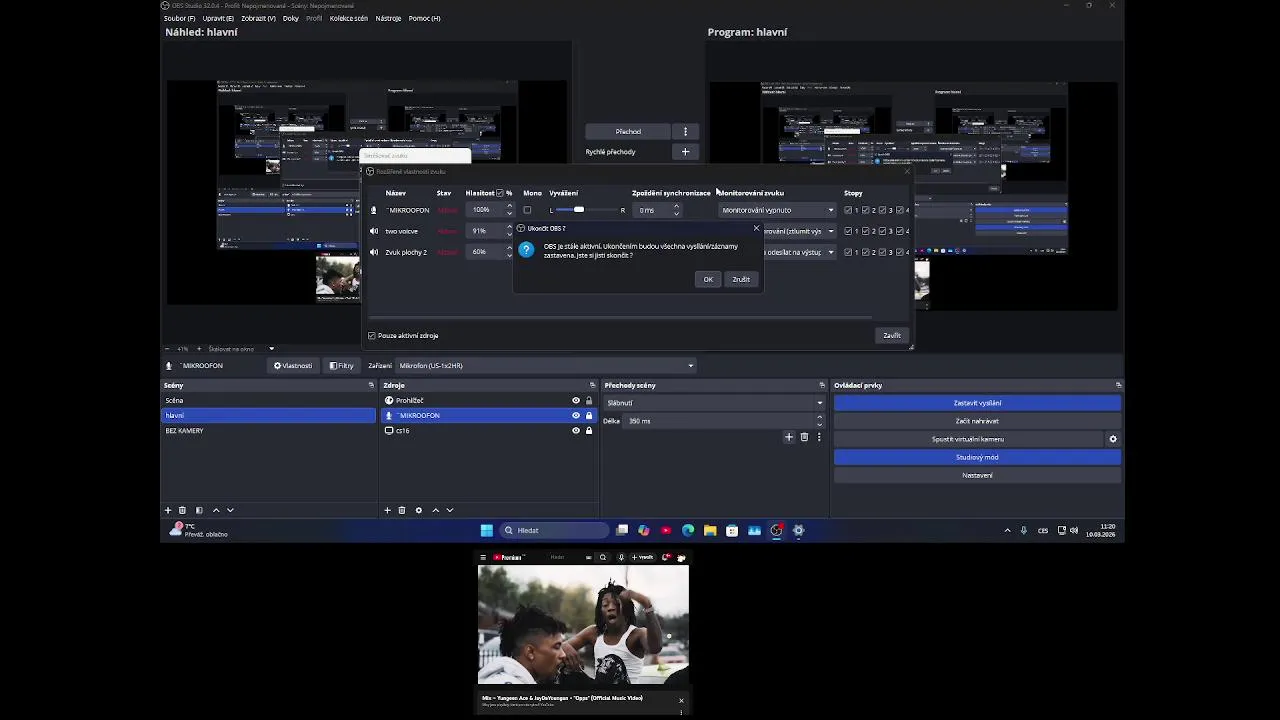Screen dimensions: 1280x720
Task: Step the MIKROOFON sync offset spinner
Action: point(676,210)
